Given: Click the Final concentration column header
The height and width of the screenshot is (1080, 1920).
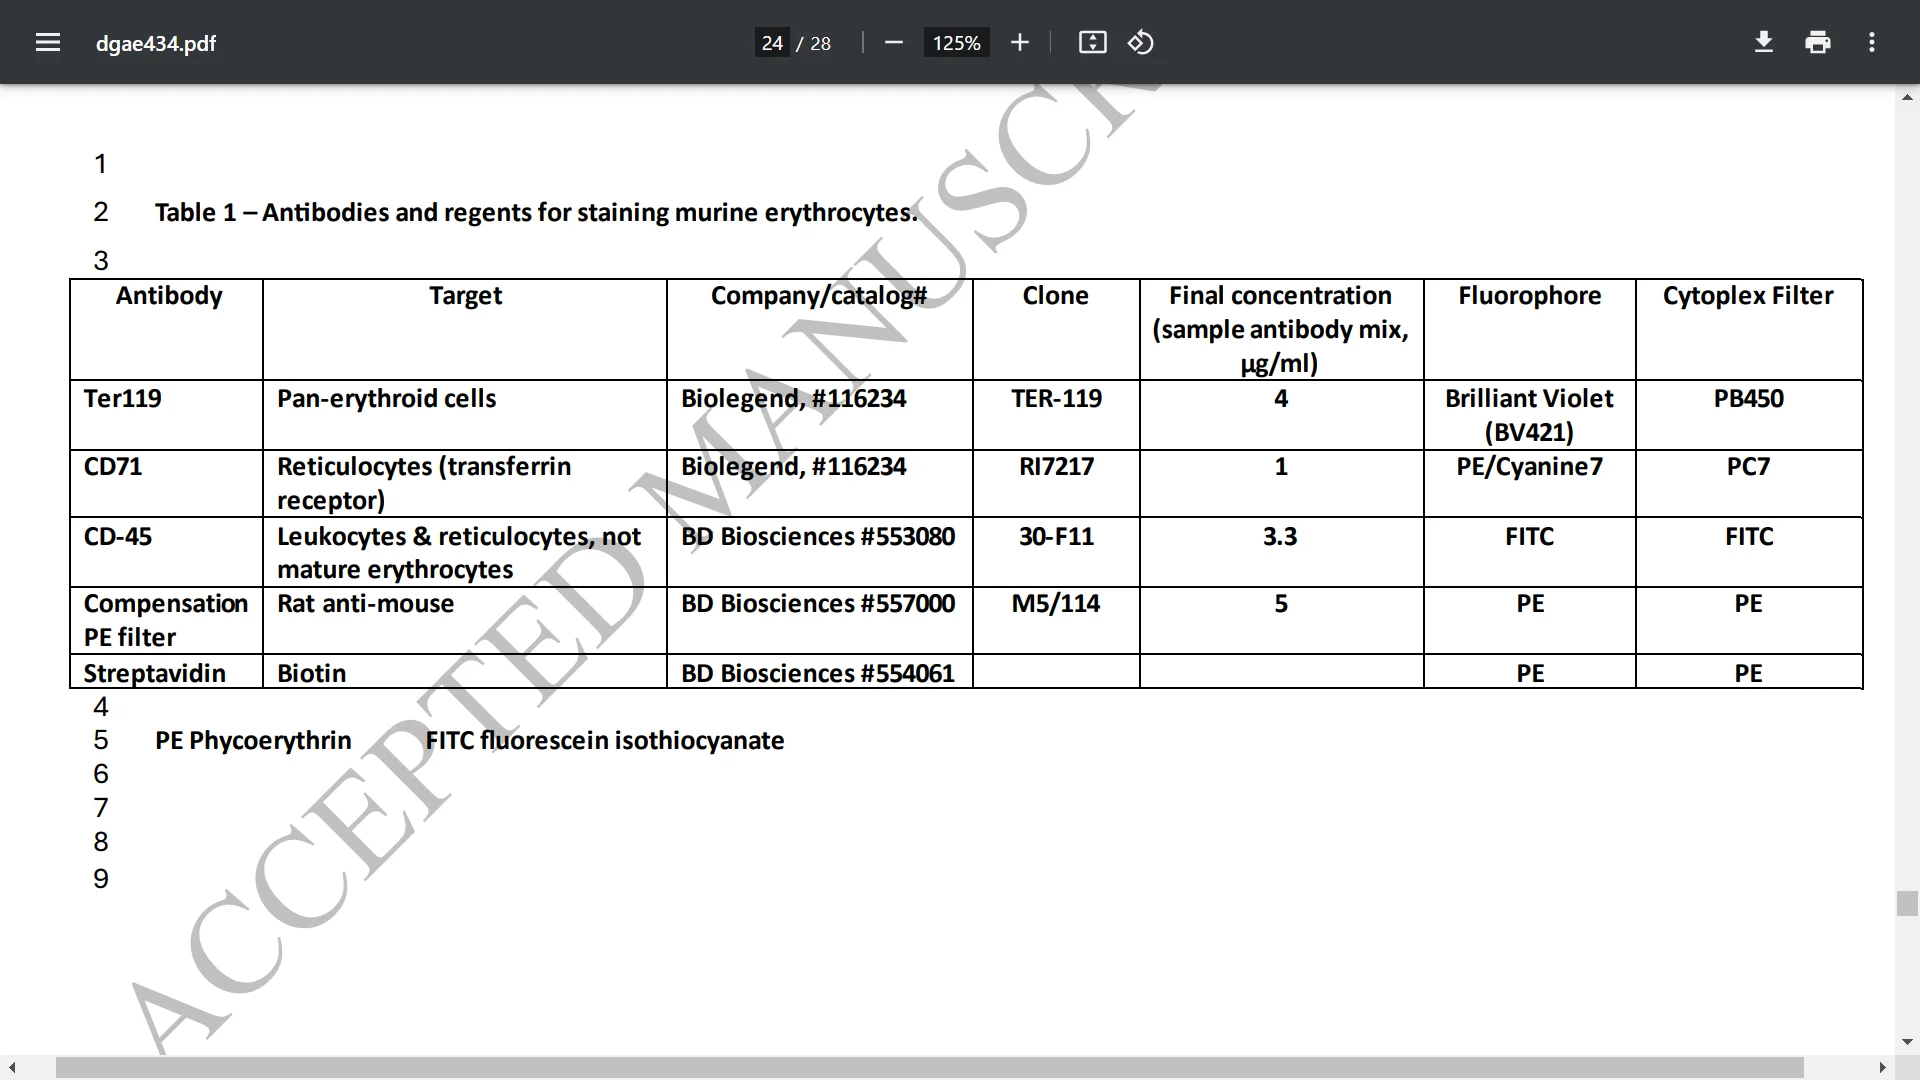Looking at the screenshot, I should 1280,329.
